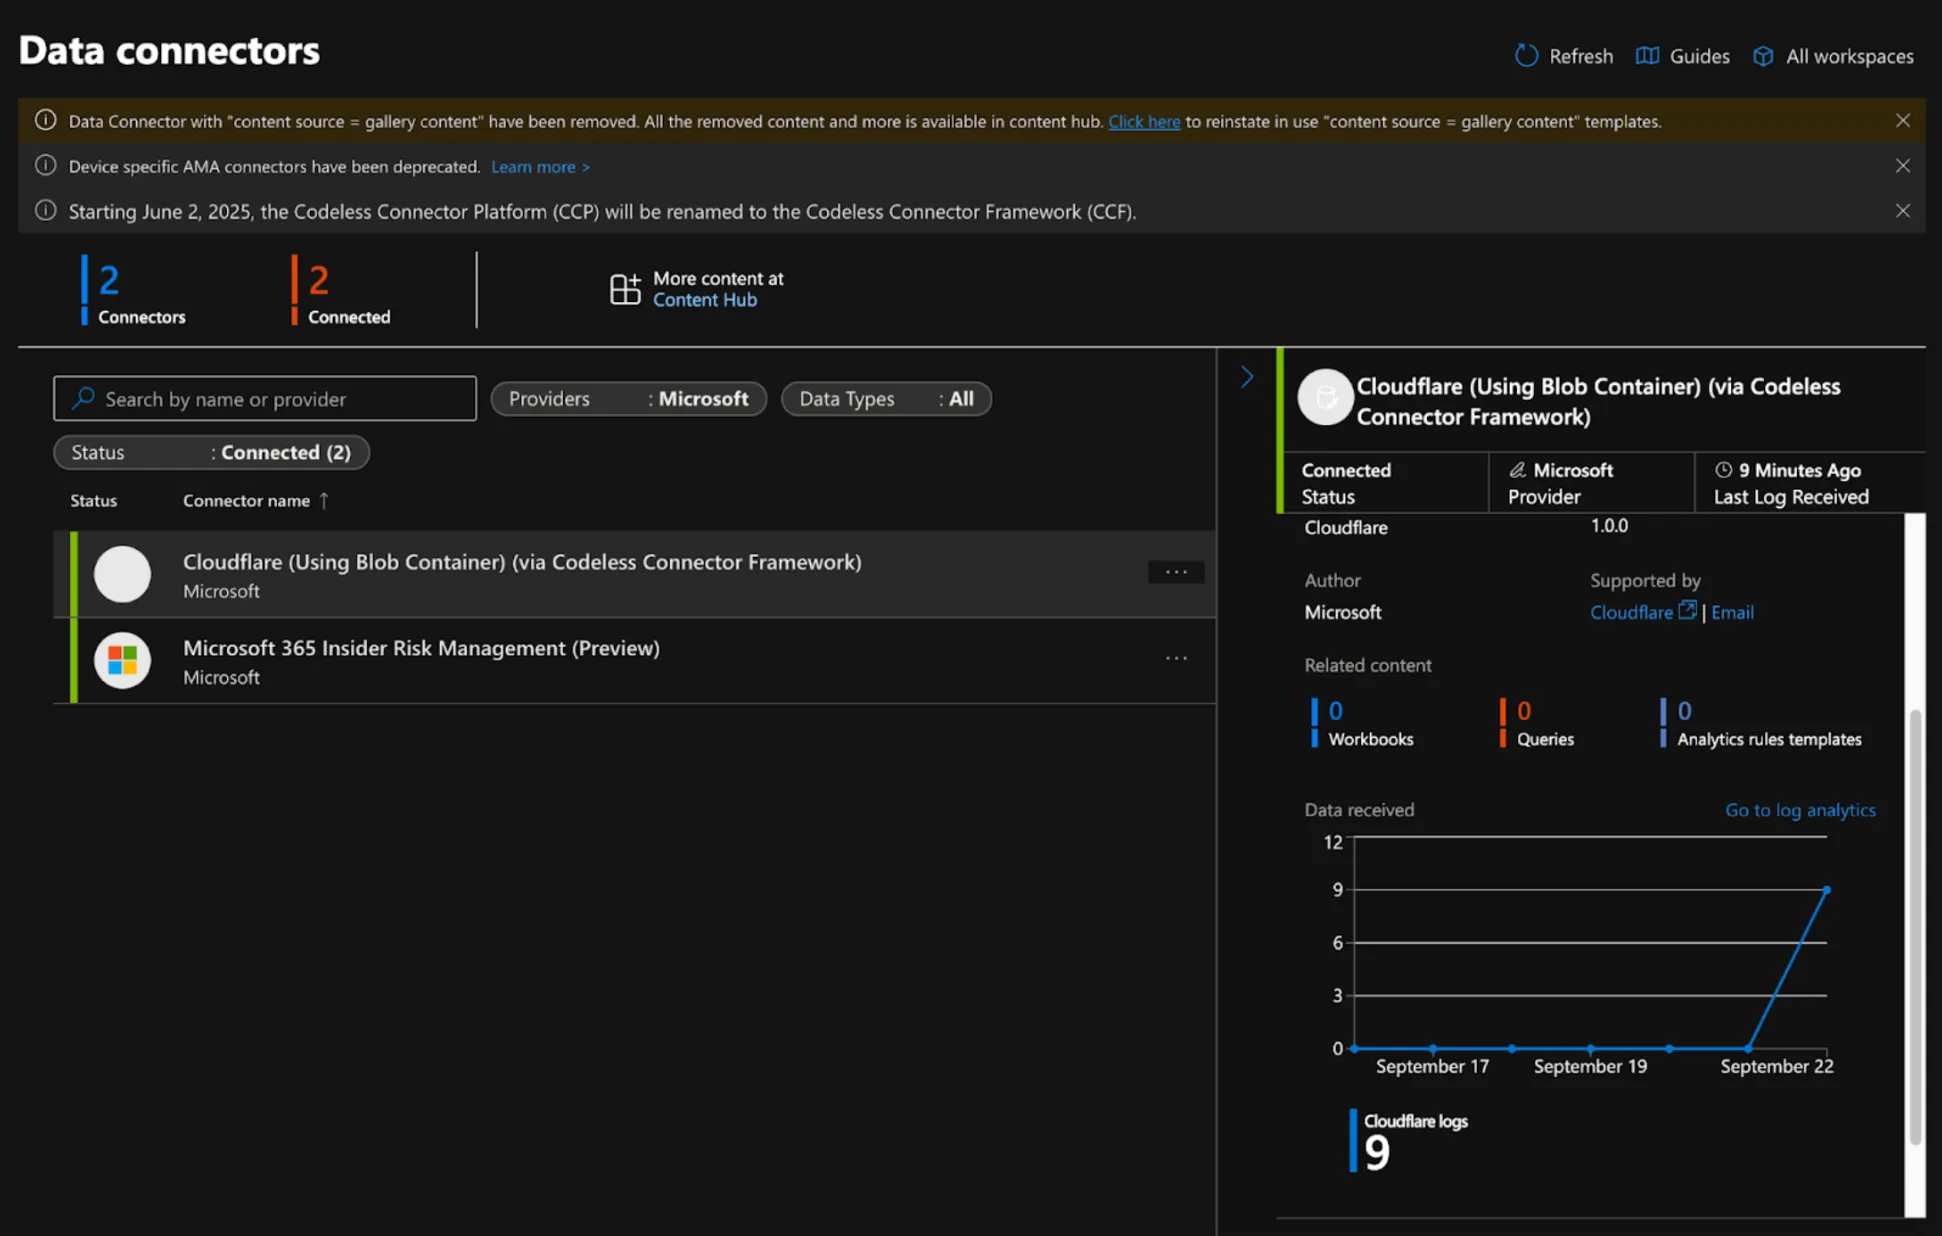This screenshot has height=1236, width=1942.
Task: Open the Status Connected filter dropdown
Action: click(211, 452)
